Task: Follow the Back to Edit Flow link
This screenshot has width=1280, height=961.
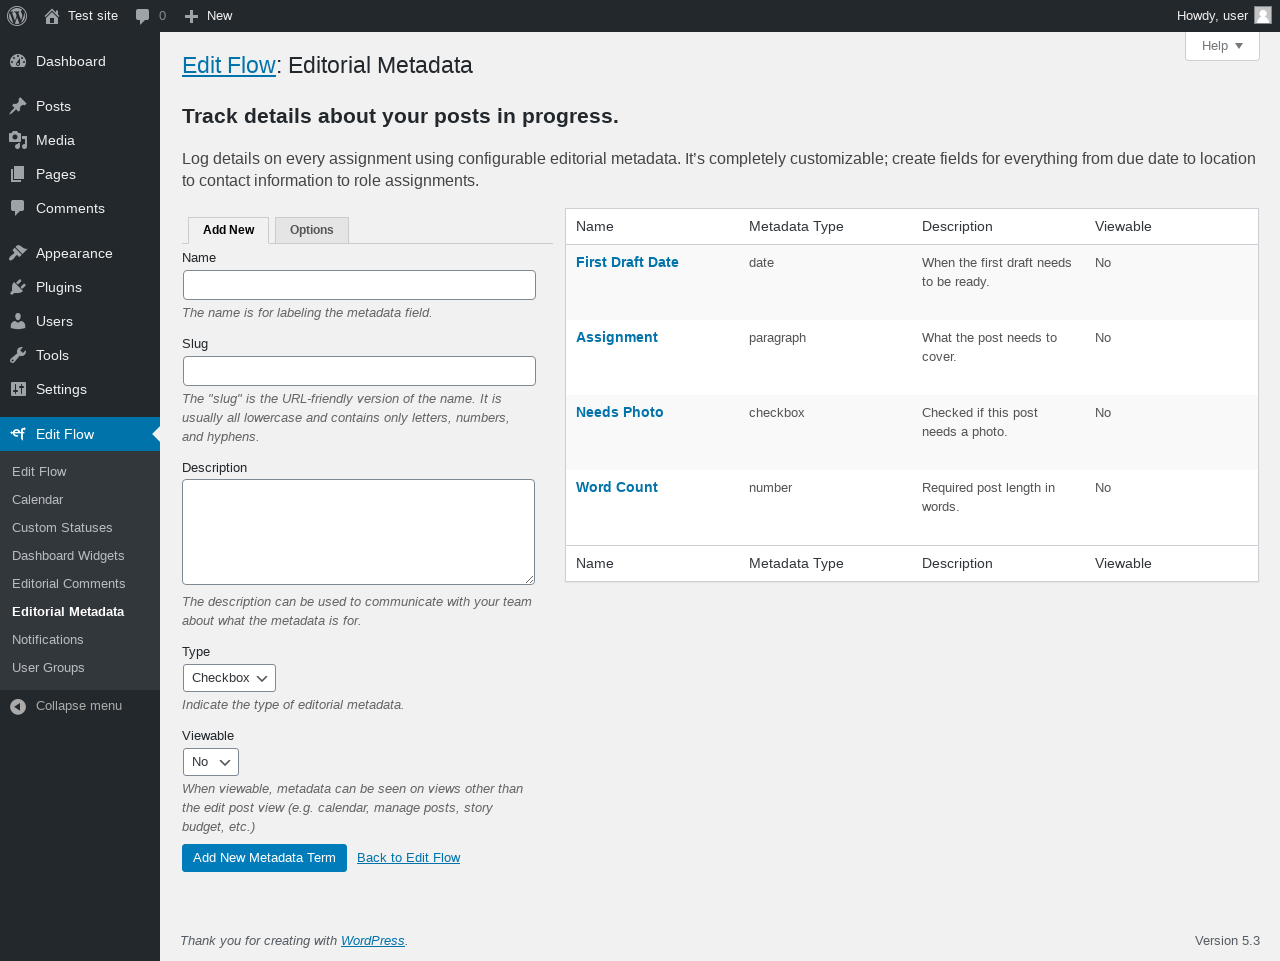Action: coord(409,858)
